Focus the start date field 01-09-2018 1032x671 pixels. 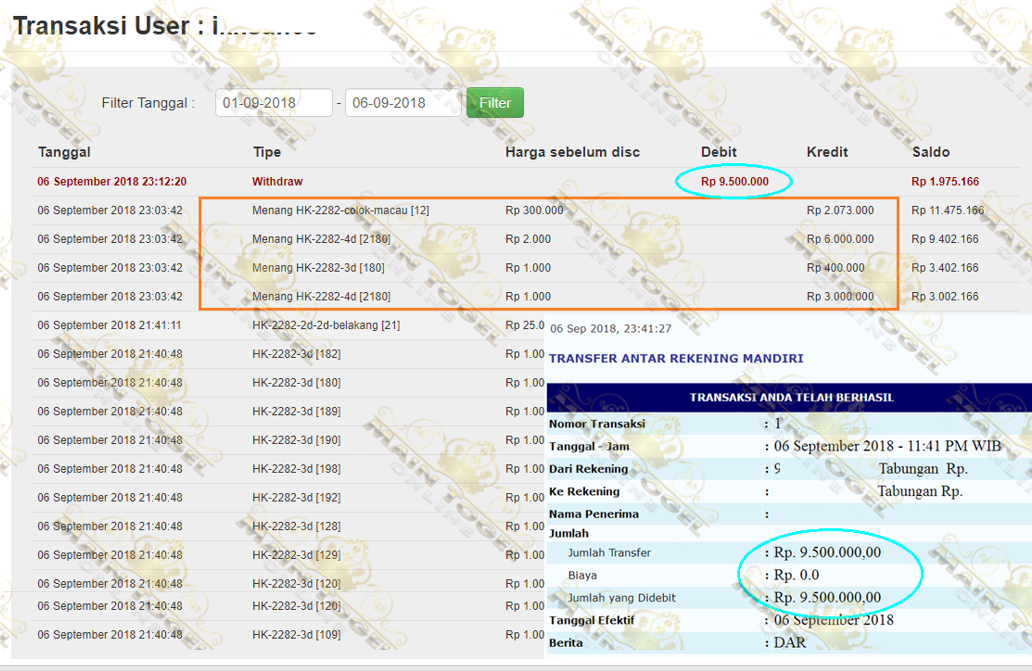point(273,103)
